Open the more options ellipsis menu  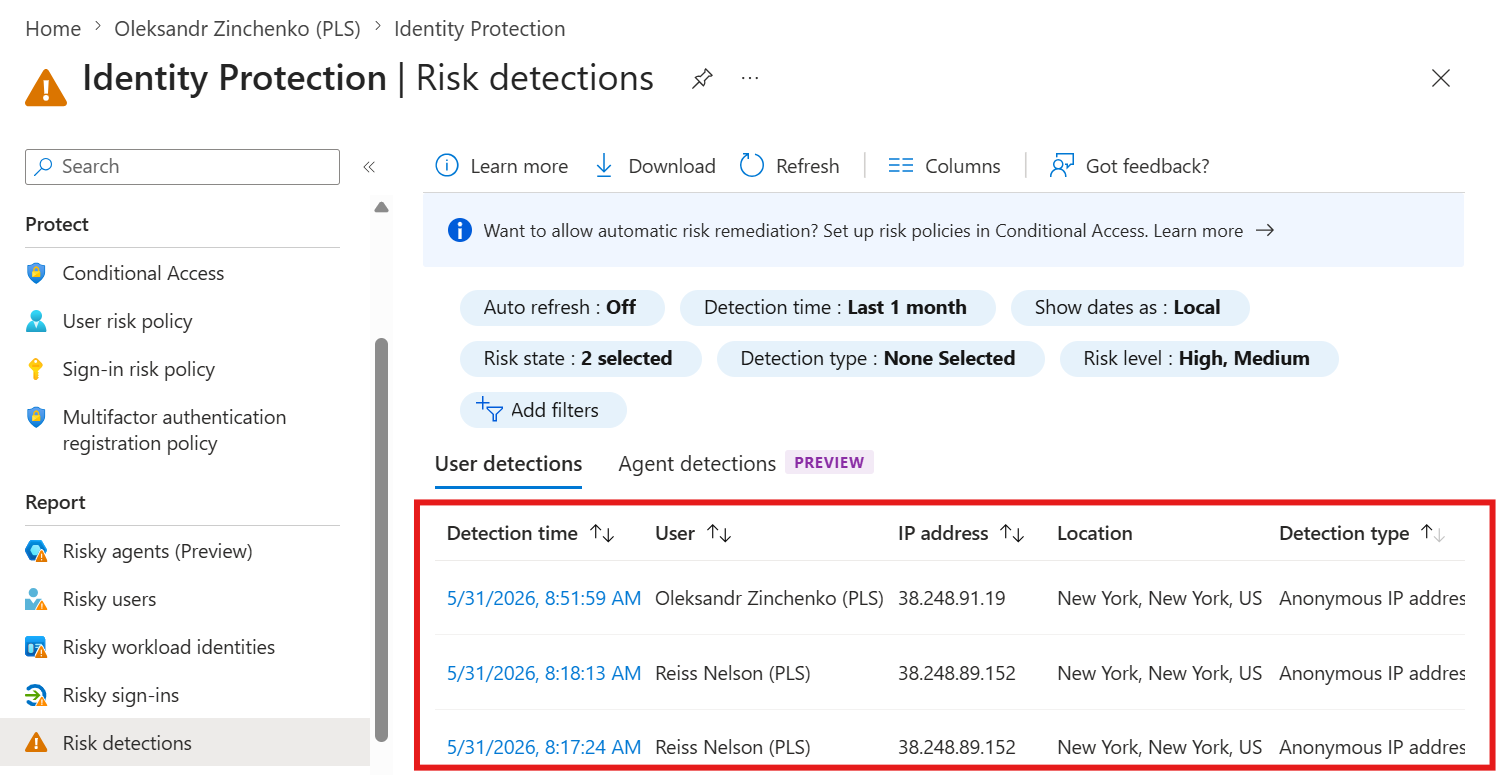point(750,79)
